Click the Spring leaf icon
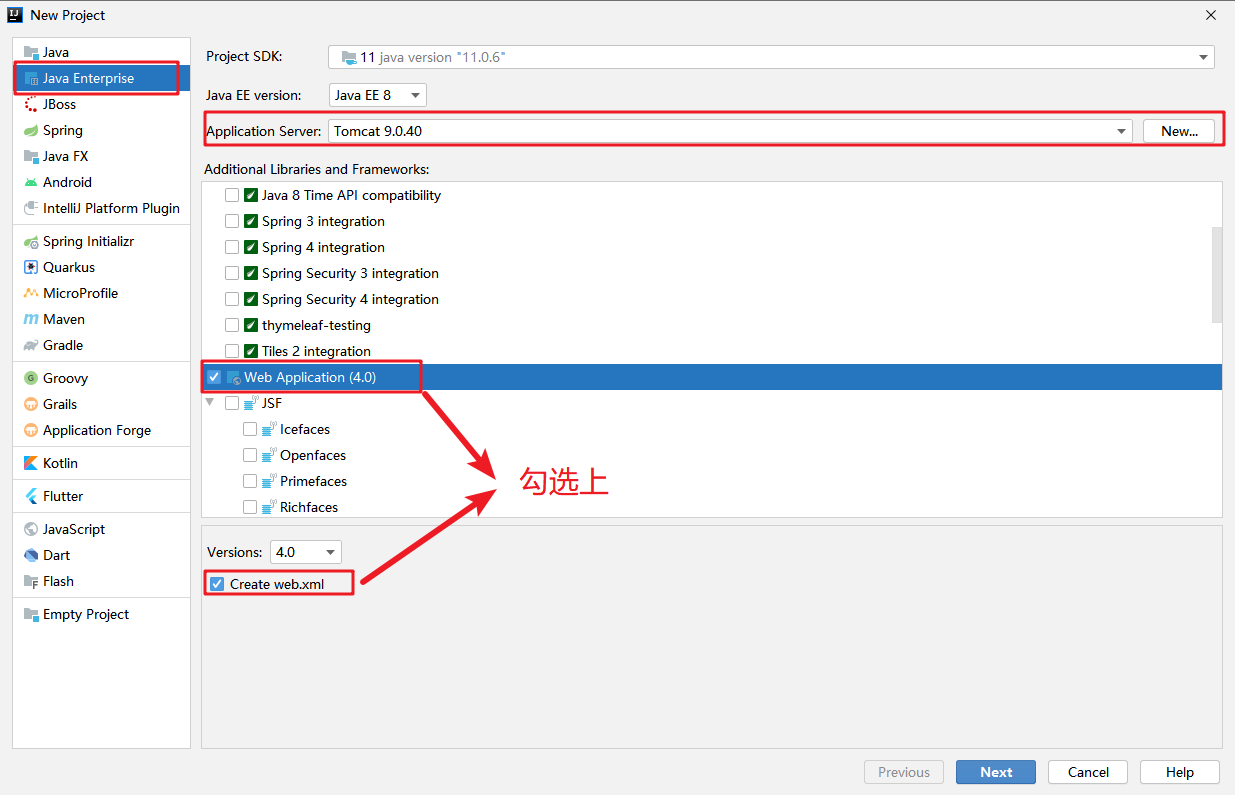The height and width of the screenshot is (795, 1235). pos(31,130)
